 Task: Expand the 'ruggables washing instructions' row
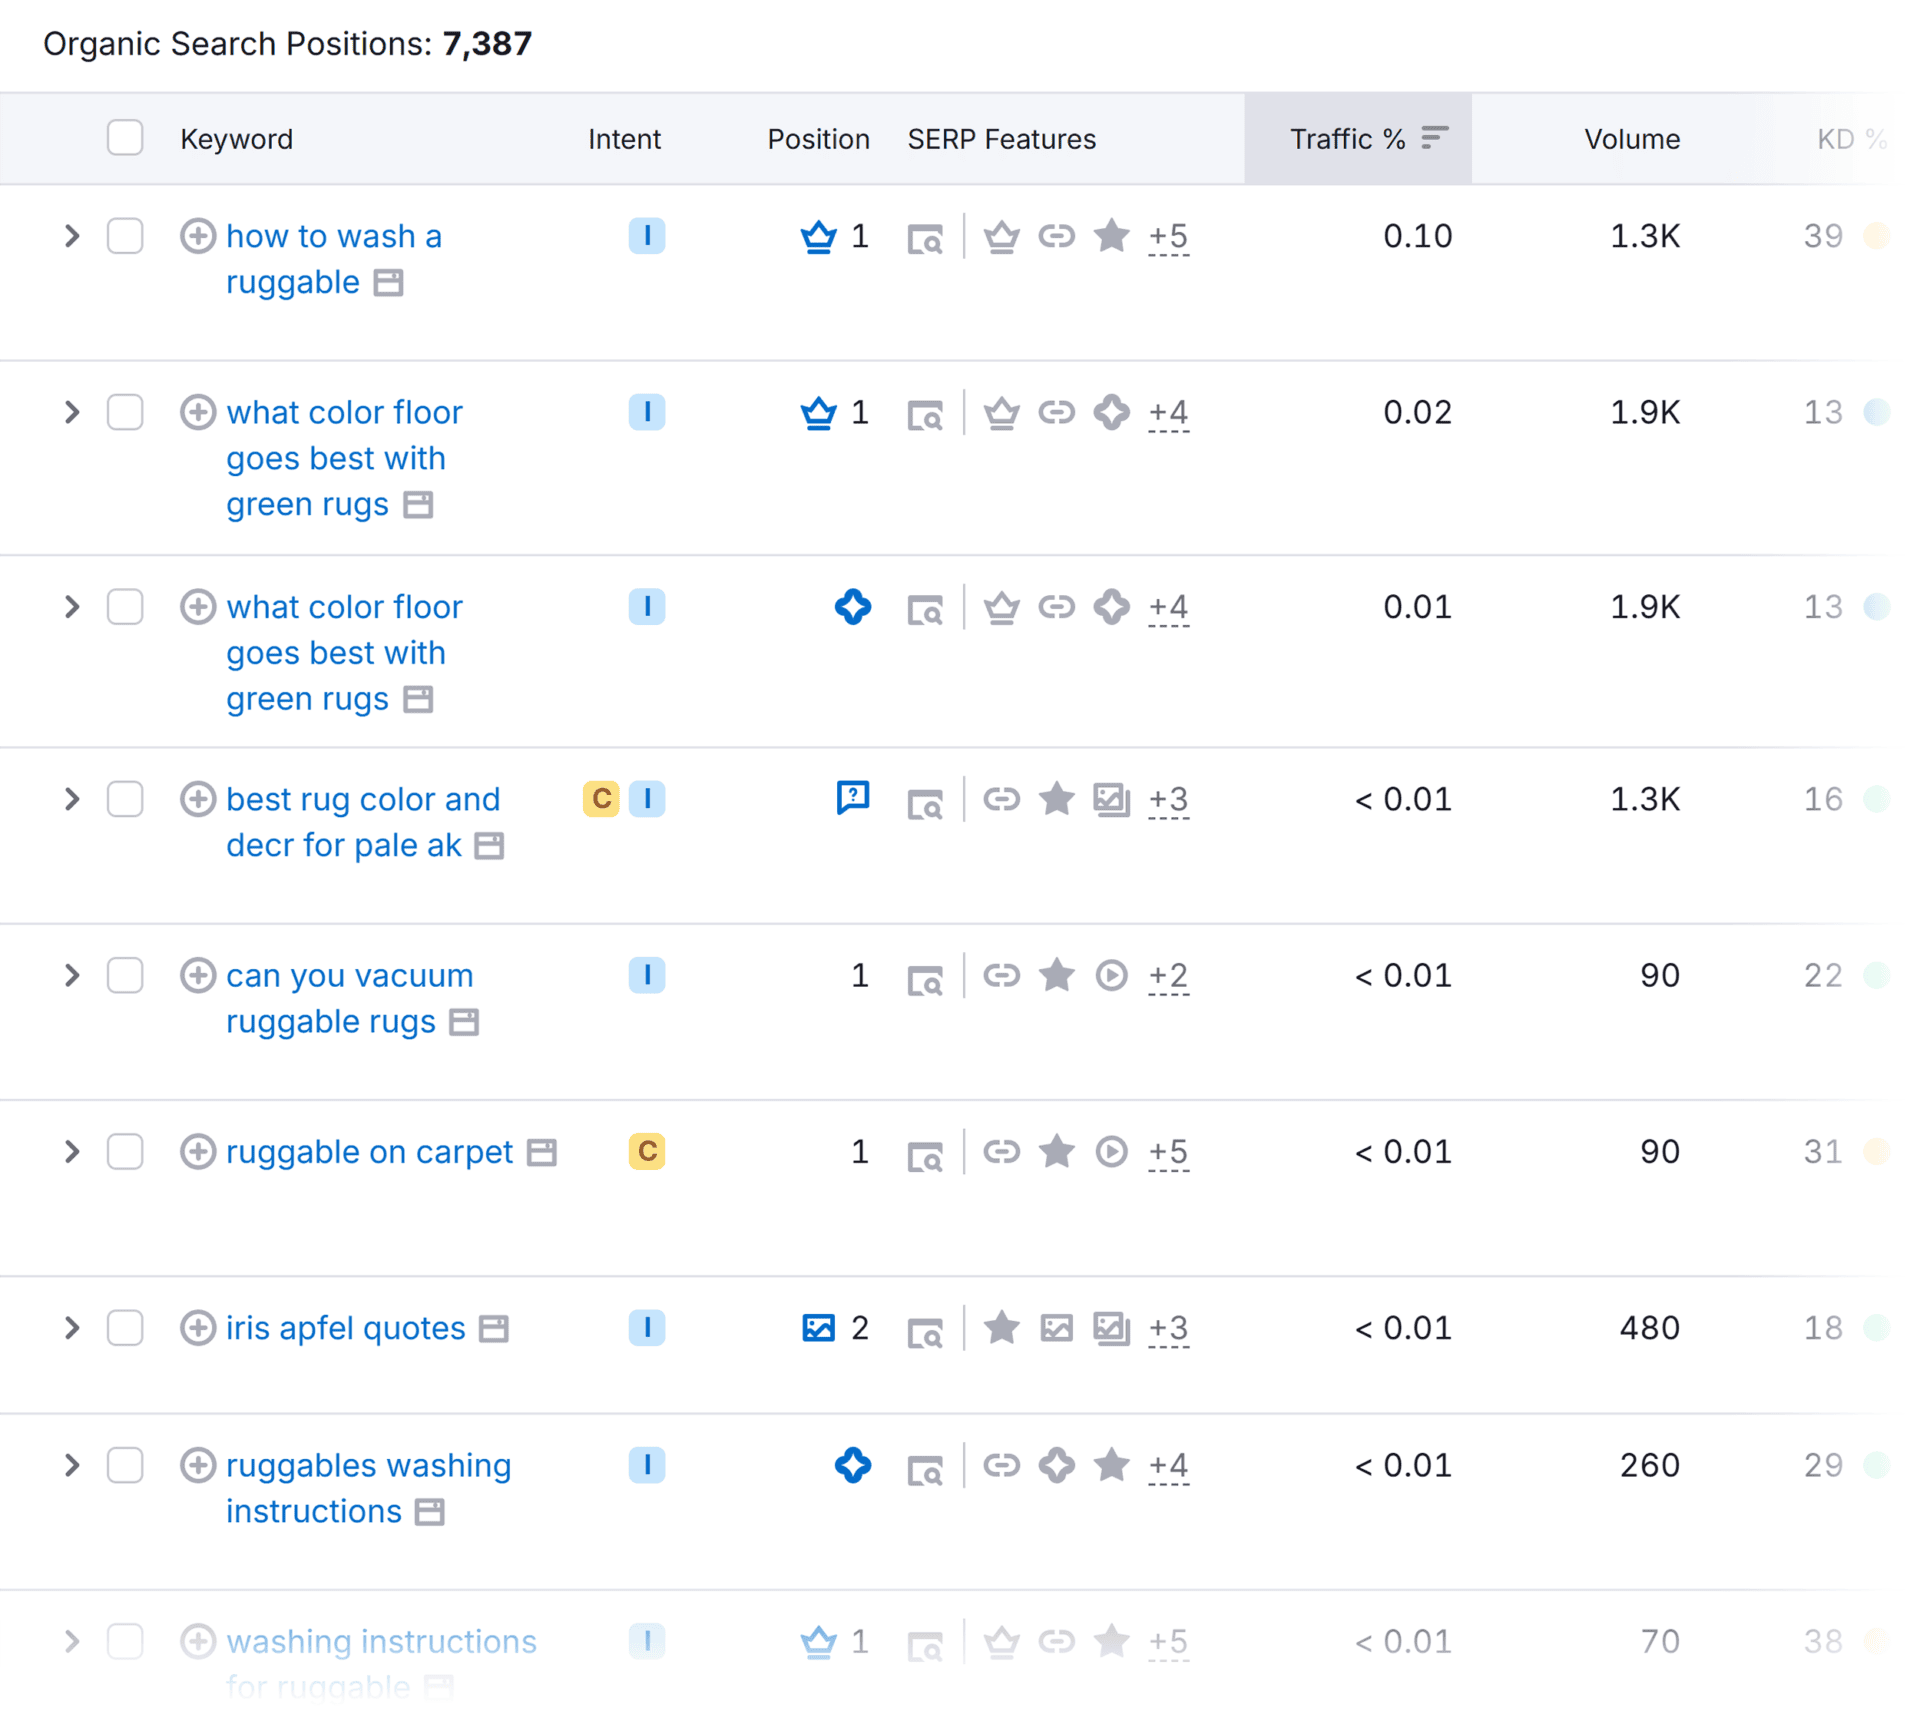72,1465
